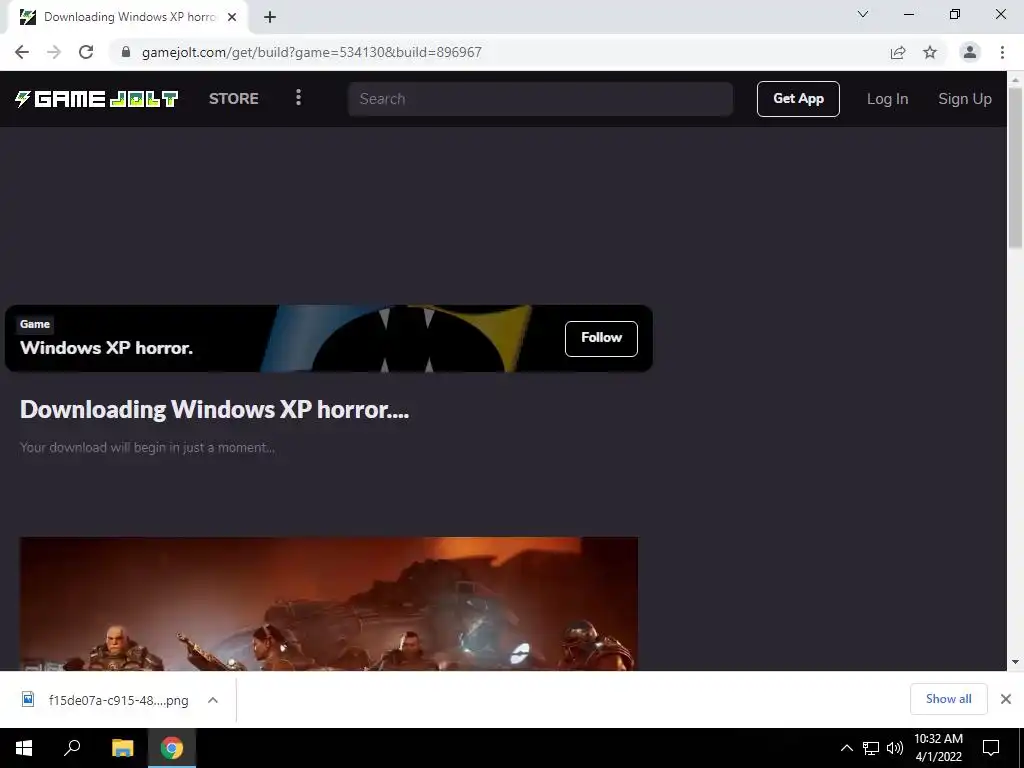
Task: Open Windows taskbar search
Action: [x=72, y=748]
